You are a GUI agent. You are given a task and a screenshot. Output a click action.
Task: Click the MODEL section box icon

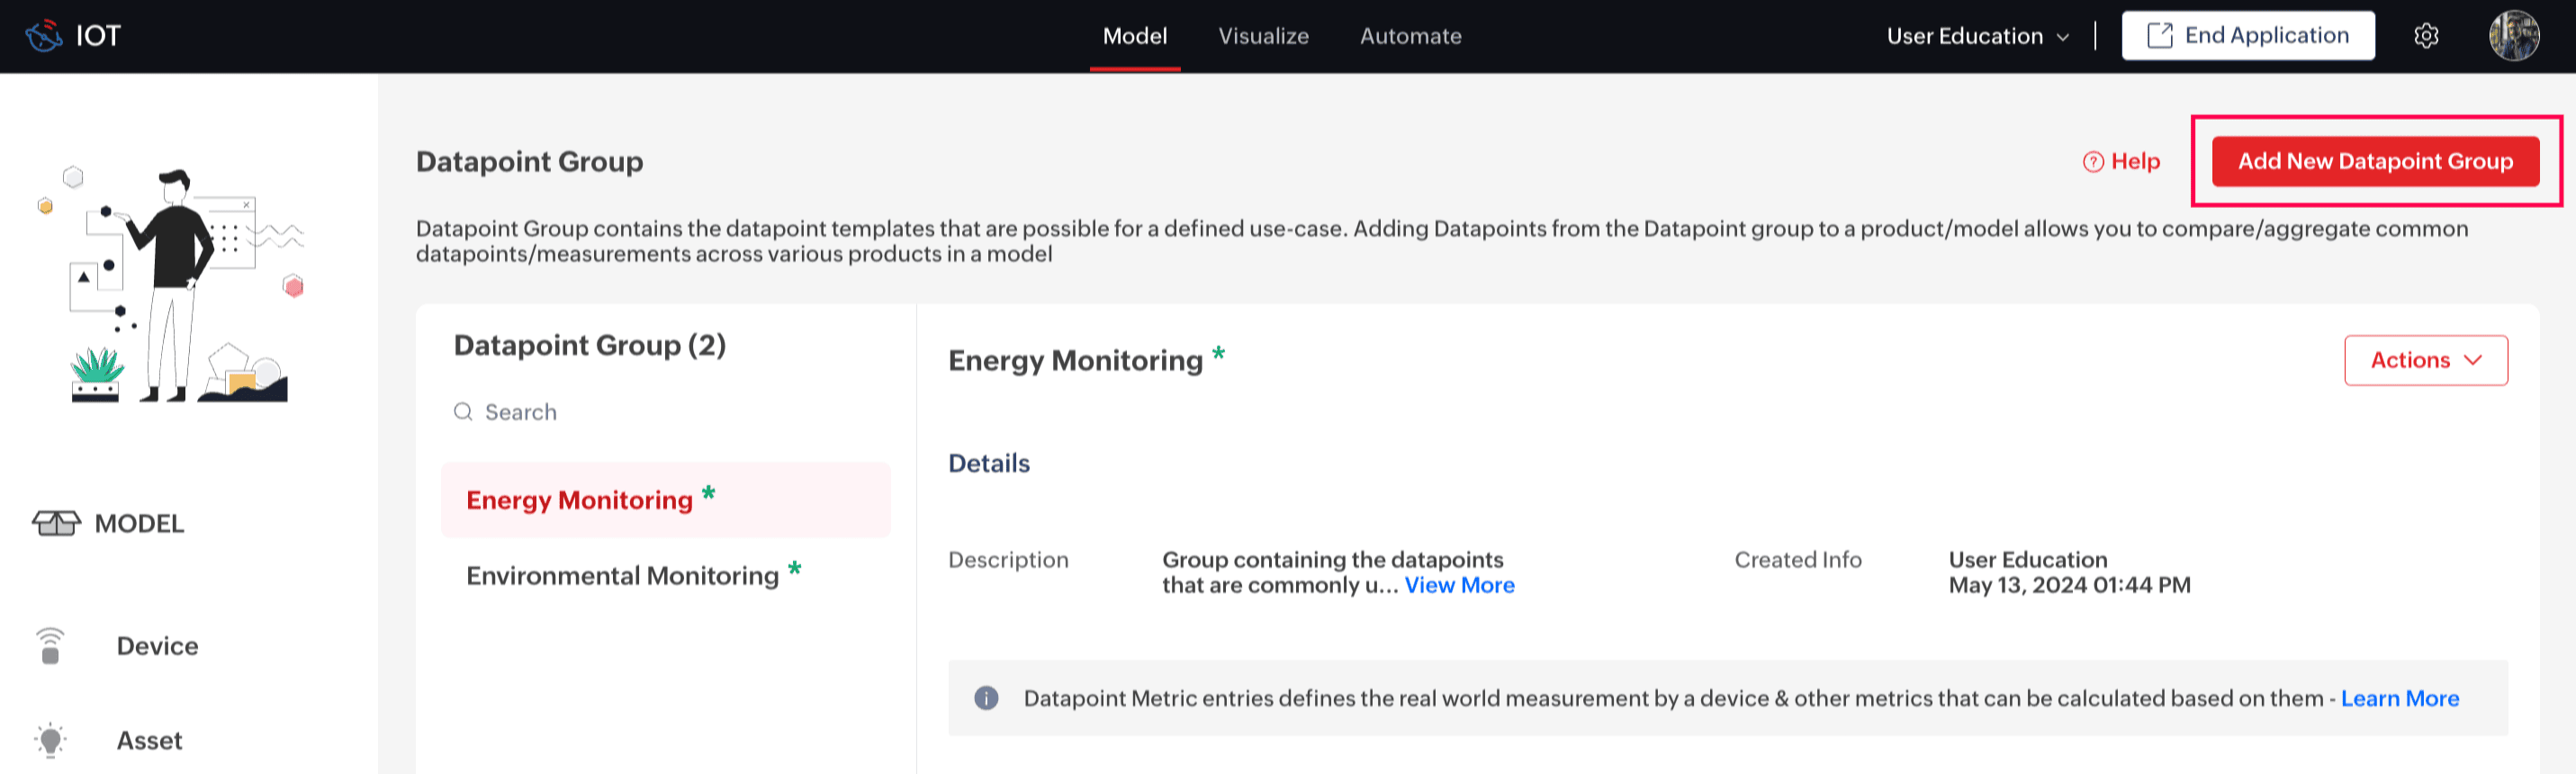(x=56, y=523)
